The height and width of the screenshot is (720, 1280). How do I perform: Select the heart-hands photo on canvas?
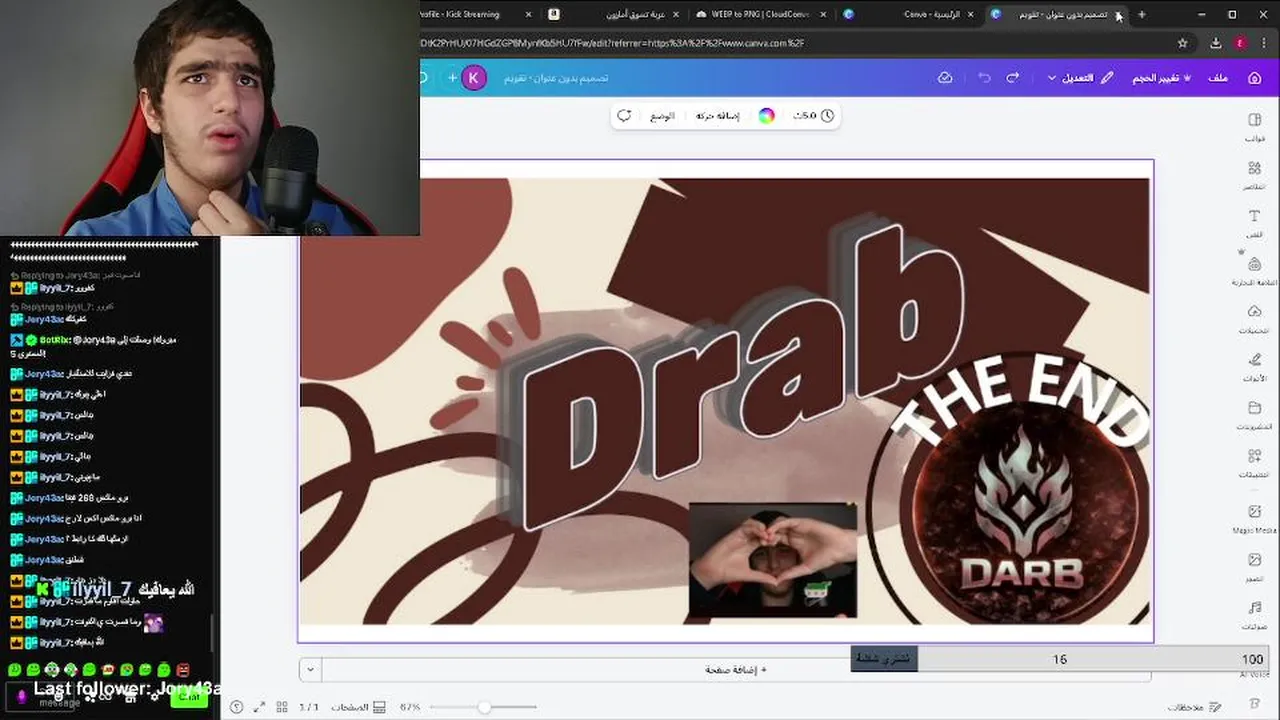point(773,560)
